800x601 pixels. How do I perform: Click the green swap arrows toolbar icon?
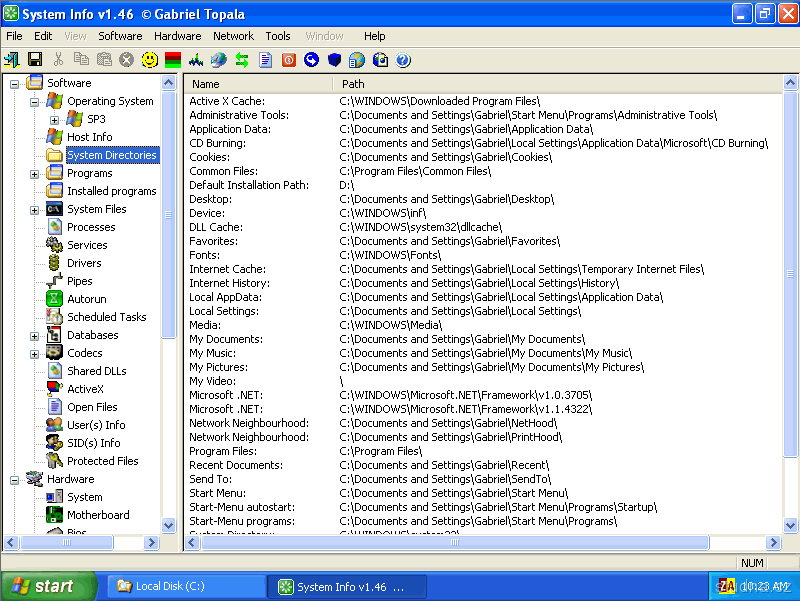242,60
